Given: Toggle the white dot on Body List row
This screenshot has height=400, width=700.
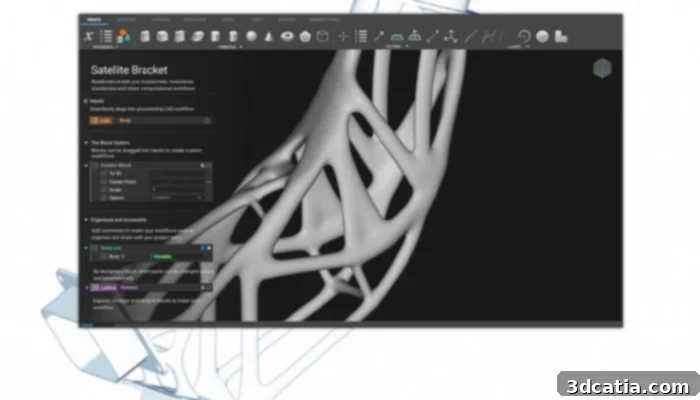Looking at the screenshot, I should tap(209, 248).
